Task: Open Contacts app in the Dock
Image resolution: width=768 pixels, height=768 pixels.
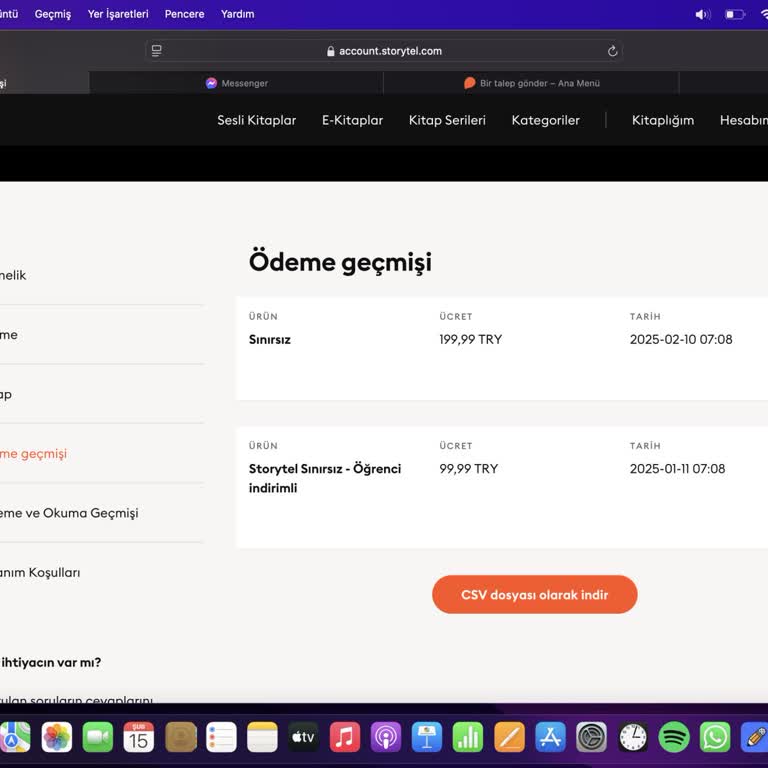Action: (x=181, y=737)
